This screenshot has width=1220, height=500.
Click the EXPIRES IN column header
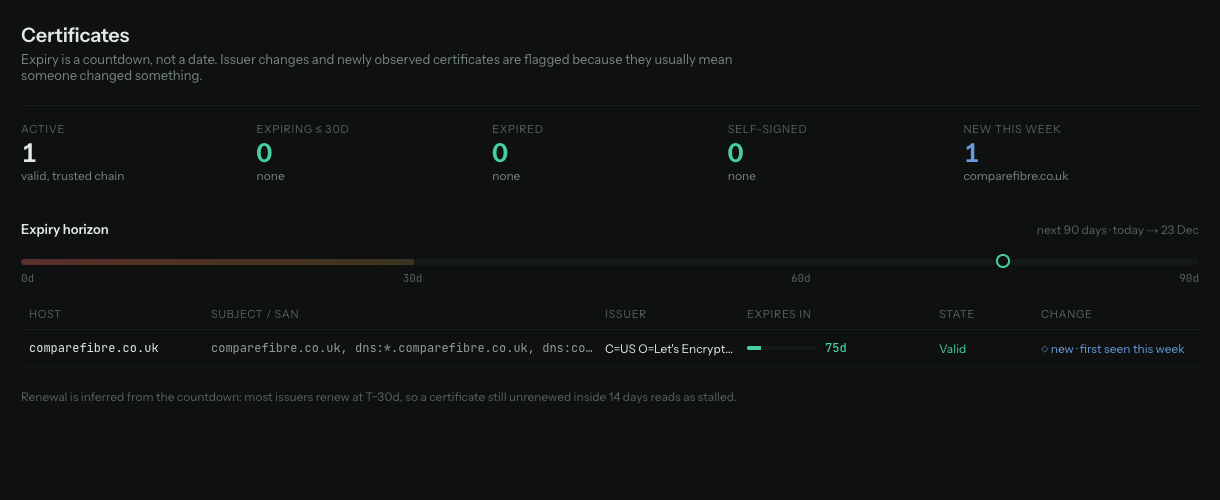(779, 314)
